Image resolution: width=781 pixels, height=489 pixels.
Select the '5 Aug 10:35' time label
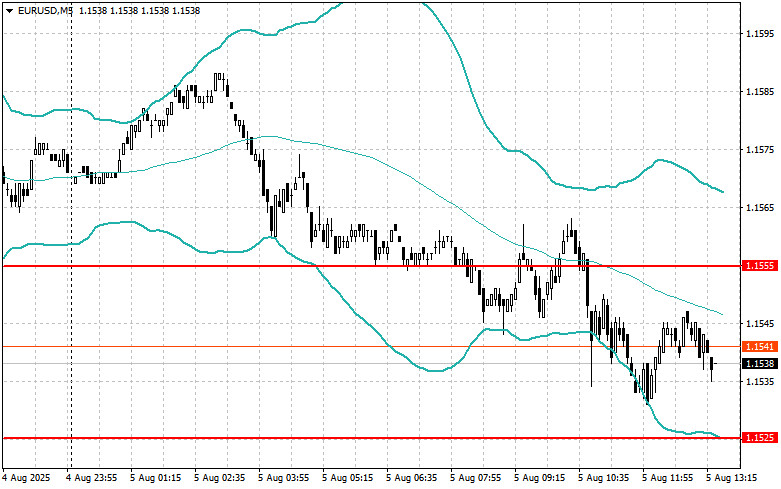click(604, 478)
